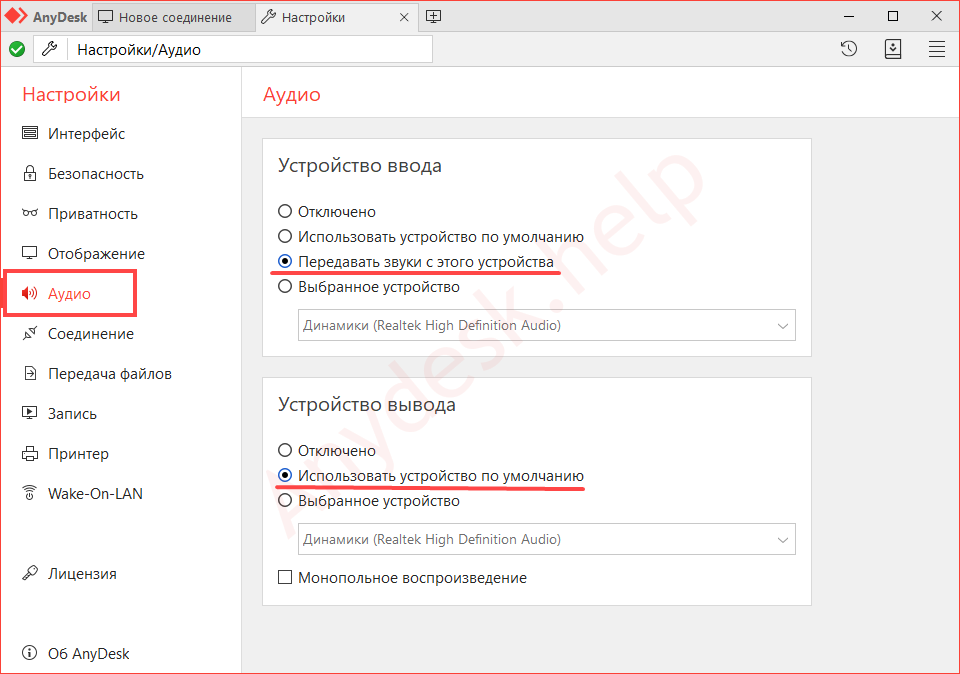Click the green connection status icon
Screen dimensions: 960x674
tap(17, 49)
